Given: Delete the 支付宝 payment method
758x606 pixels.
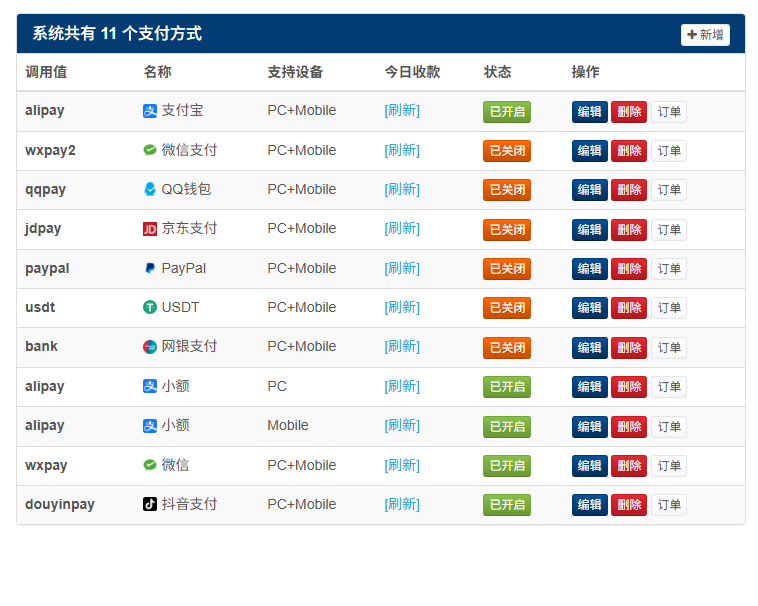Looking at the screenshot, I should pos(629,112).
